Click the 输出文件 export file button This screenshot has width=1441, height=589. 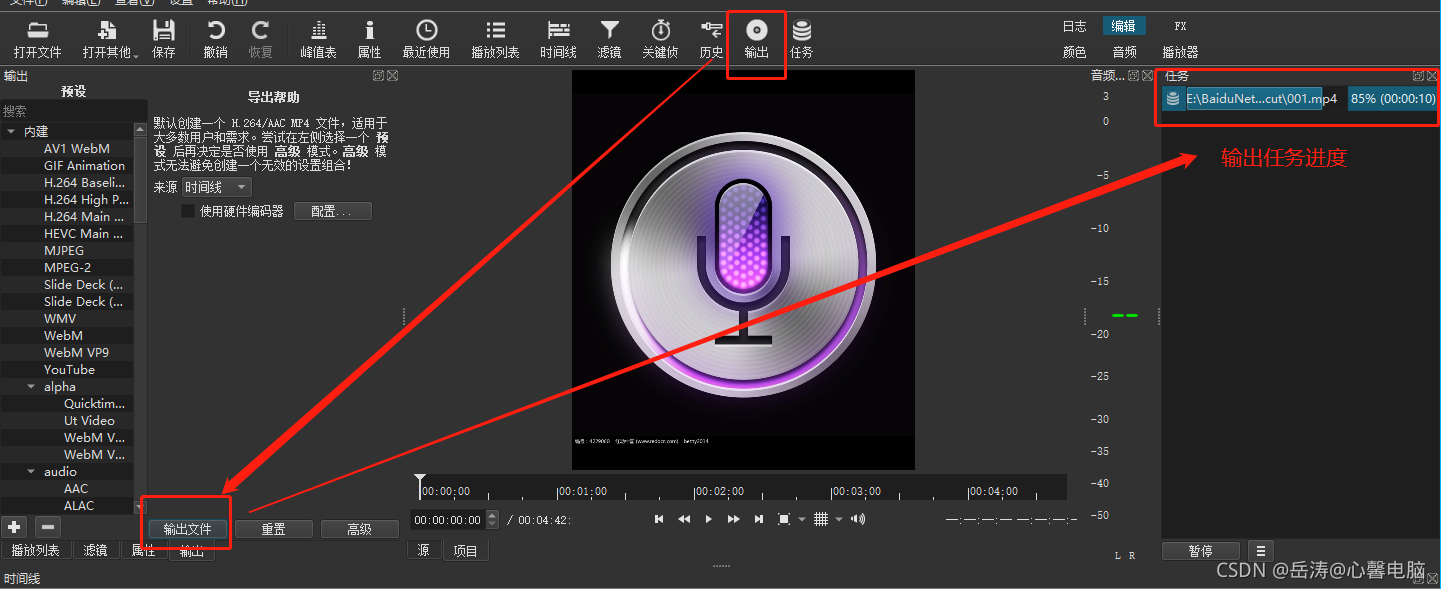188,529
